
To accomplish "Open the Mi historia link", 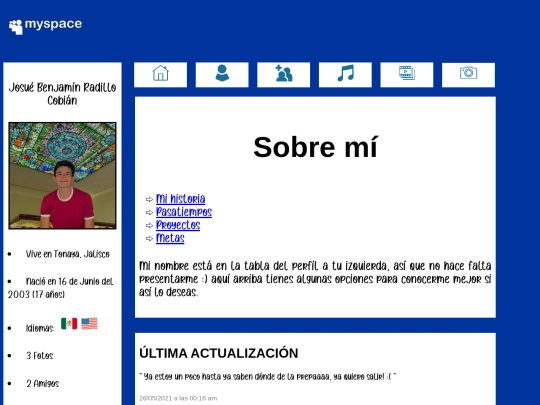I will click(180, 199).
